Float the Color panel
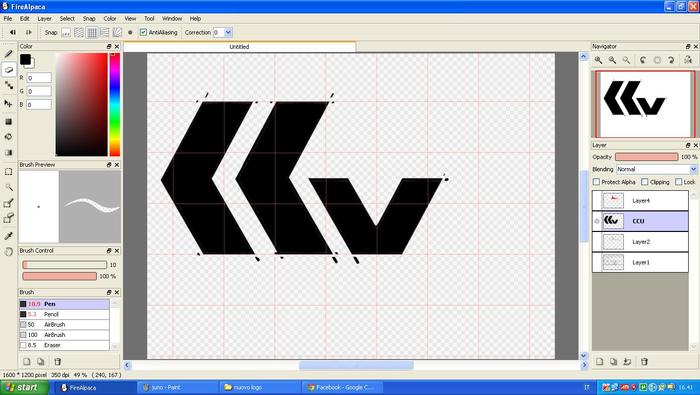The height and width of the screenshot is (395, 700). 109,46
